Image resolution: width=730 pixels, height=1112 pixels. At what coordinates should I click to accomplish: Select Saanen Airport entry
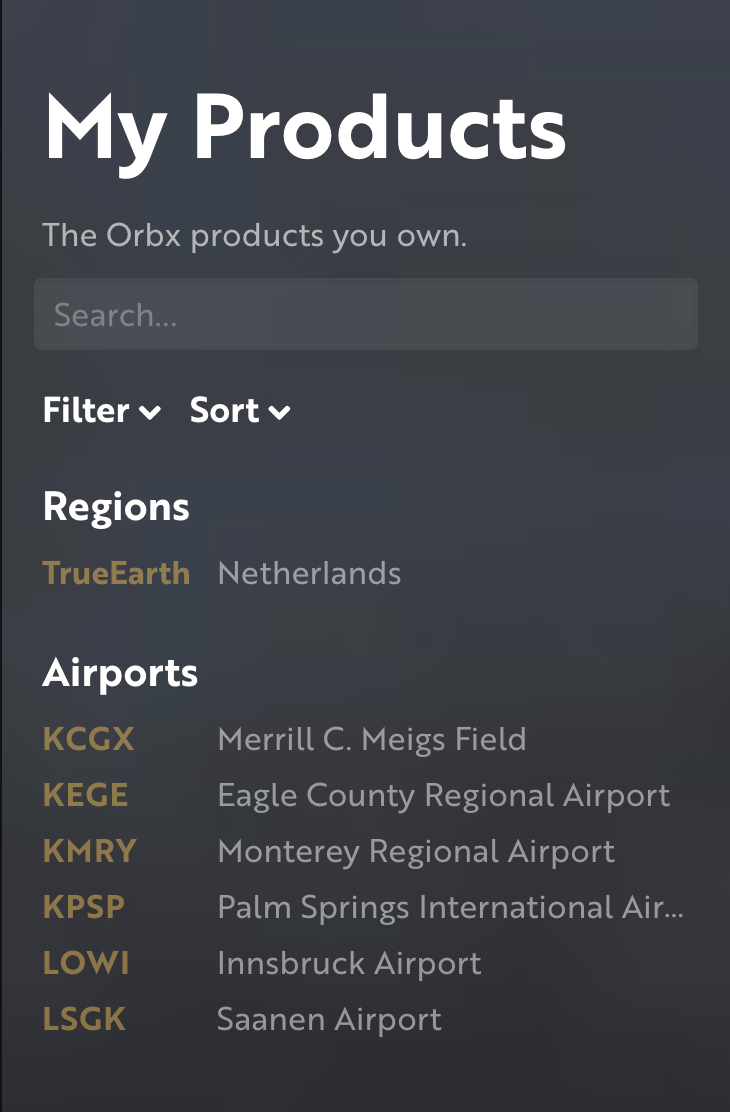click(329, 1020)
